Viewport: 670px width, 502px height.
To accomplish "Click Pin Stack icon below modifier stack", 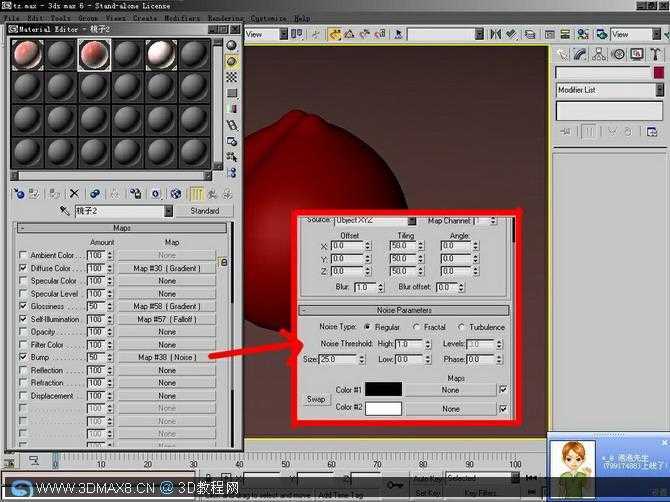I will coord(565,132).
